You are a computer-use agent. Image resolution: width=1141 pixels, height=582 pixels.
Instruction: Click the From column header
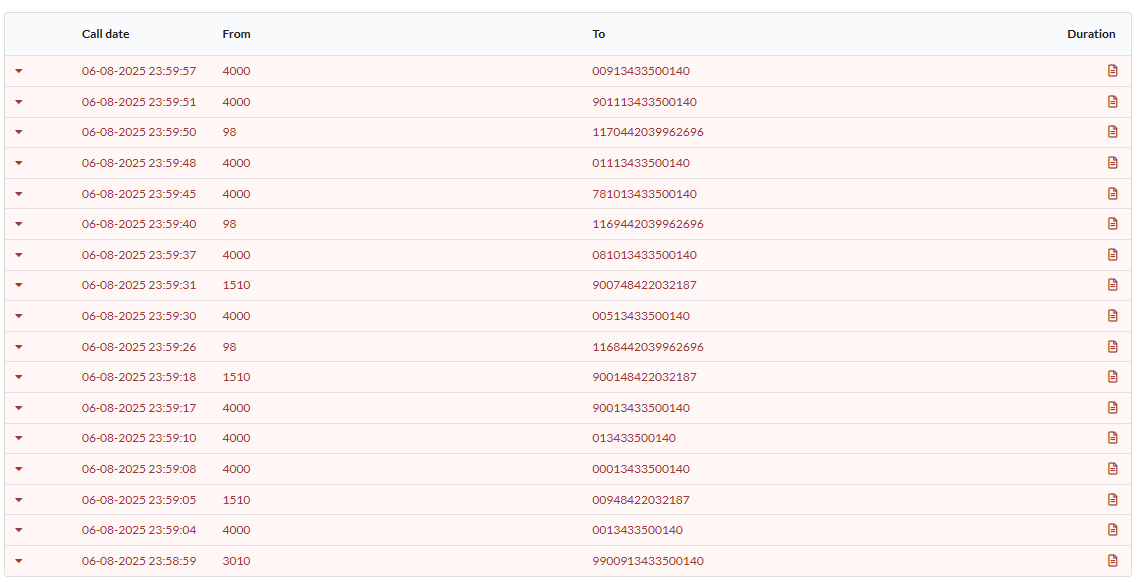coord(236,34)
